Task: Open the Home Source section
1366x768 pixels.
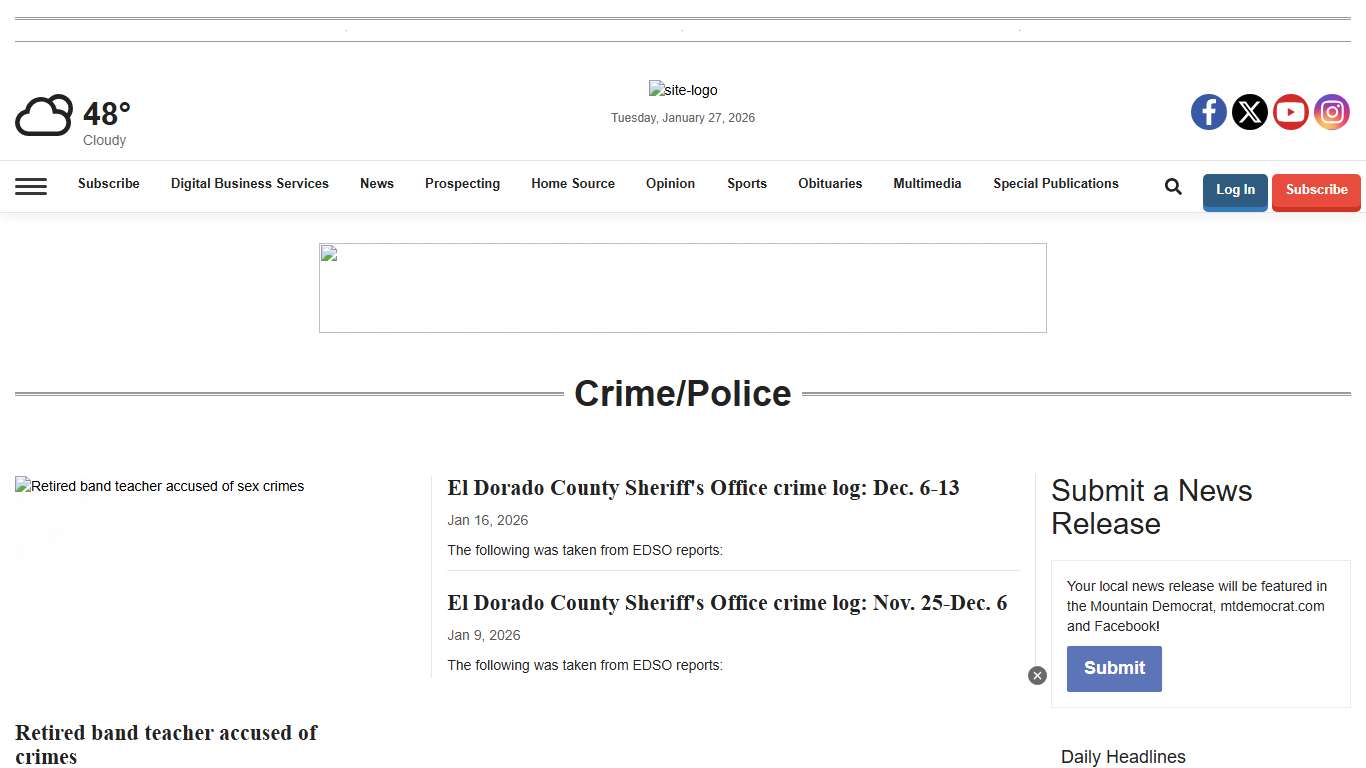Action: (x=573, y=184)
